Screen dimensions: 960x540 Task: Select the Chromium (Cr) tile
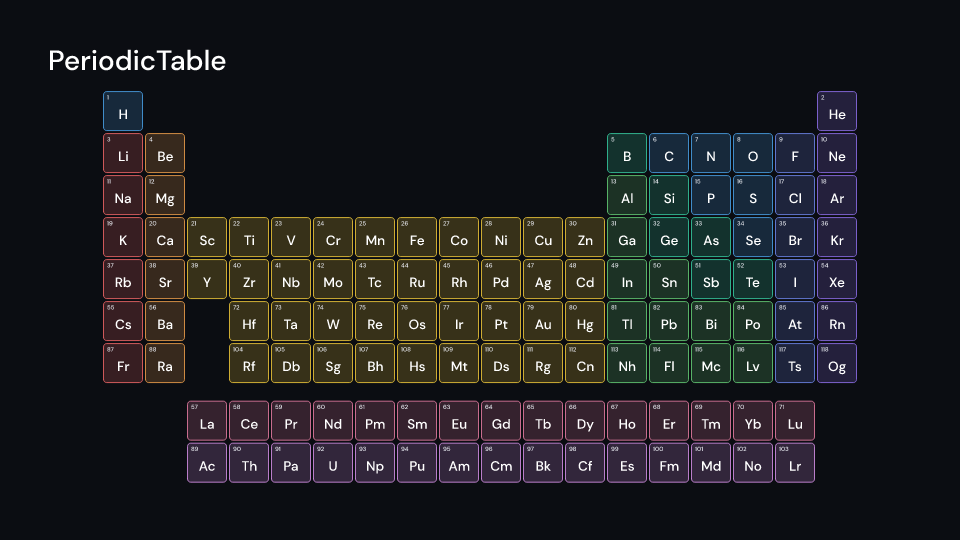[333, 237]
